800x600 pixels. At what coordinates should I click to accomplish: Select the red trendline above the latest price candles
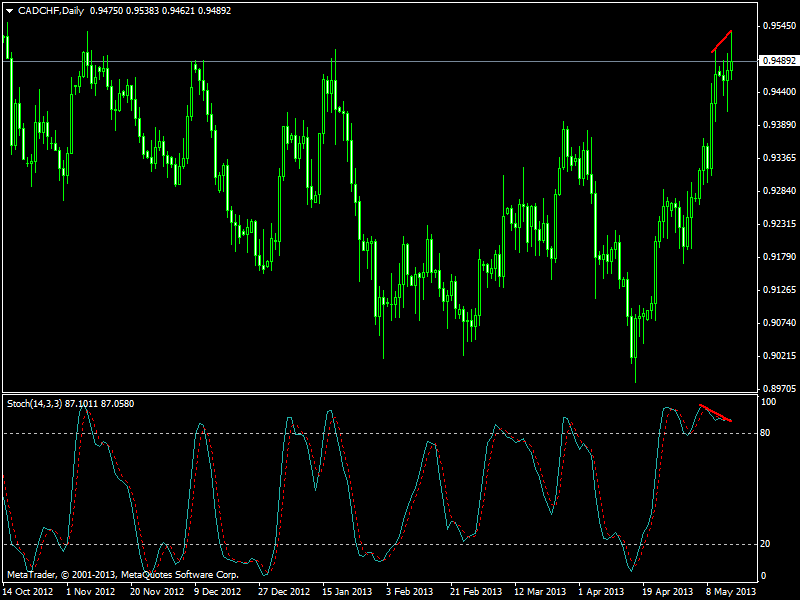click(x=722, y=41)
